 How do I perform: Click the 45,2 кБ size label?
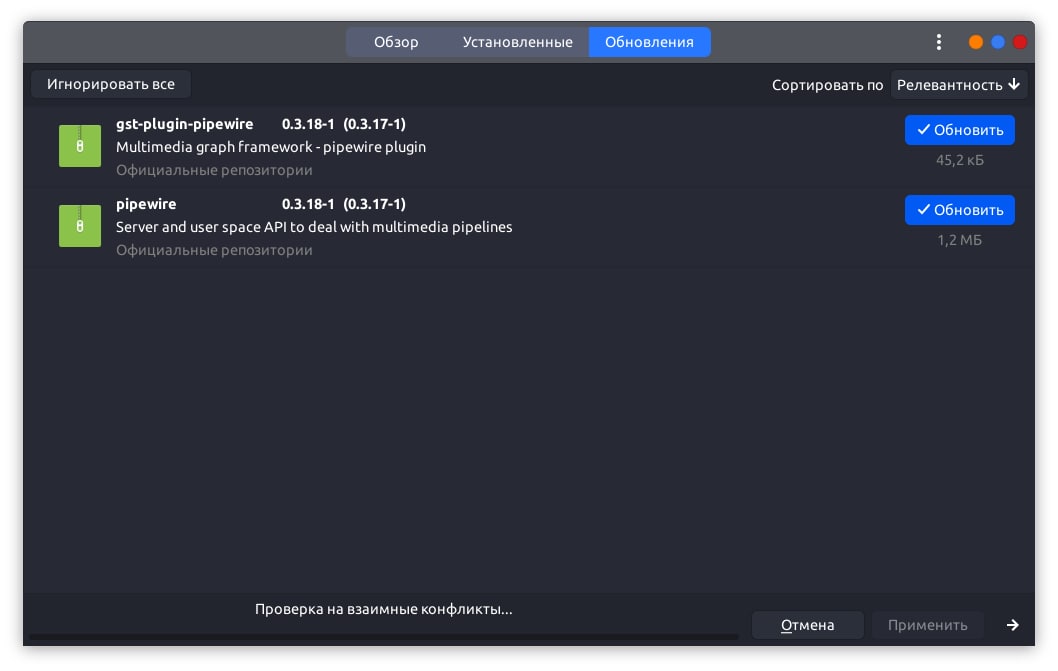click(959, 161)
